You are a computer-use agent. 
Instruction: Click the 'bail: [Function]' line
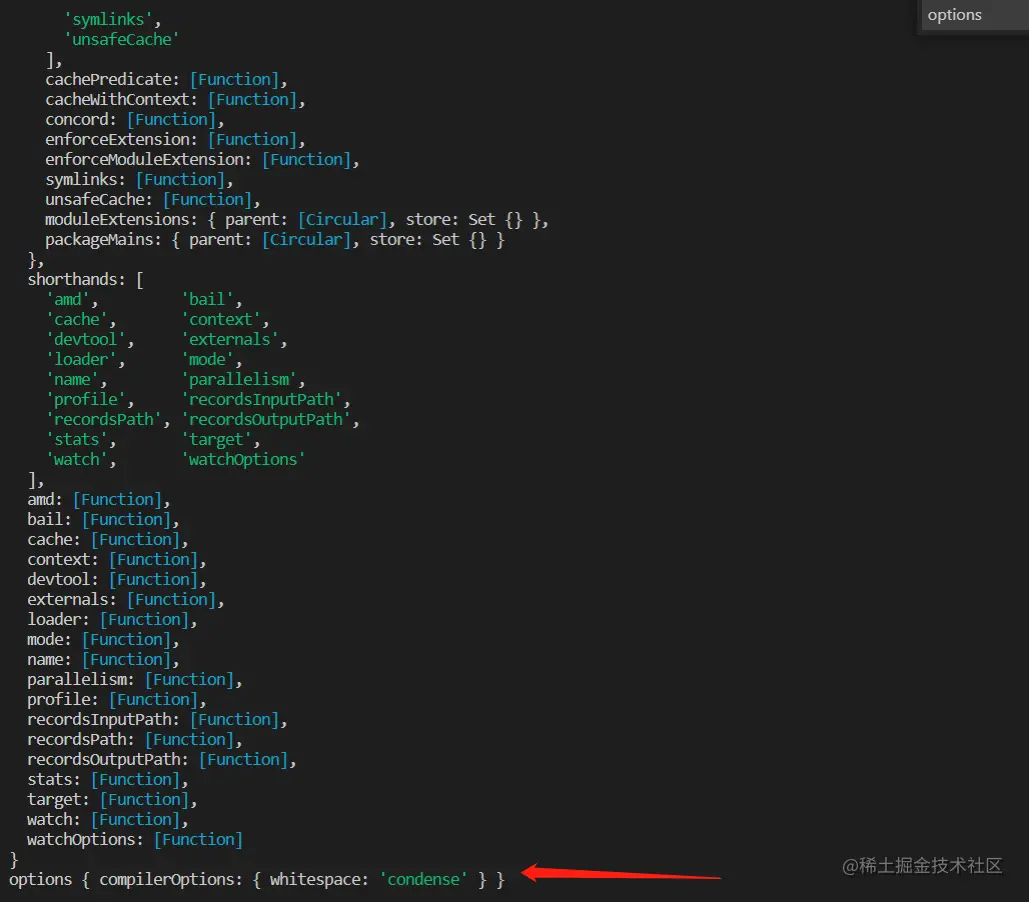(x=103, y=521)
